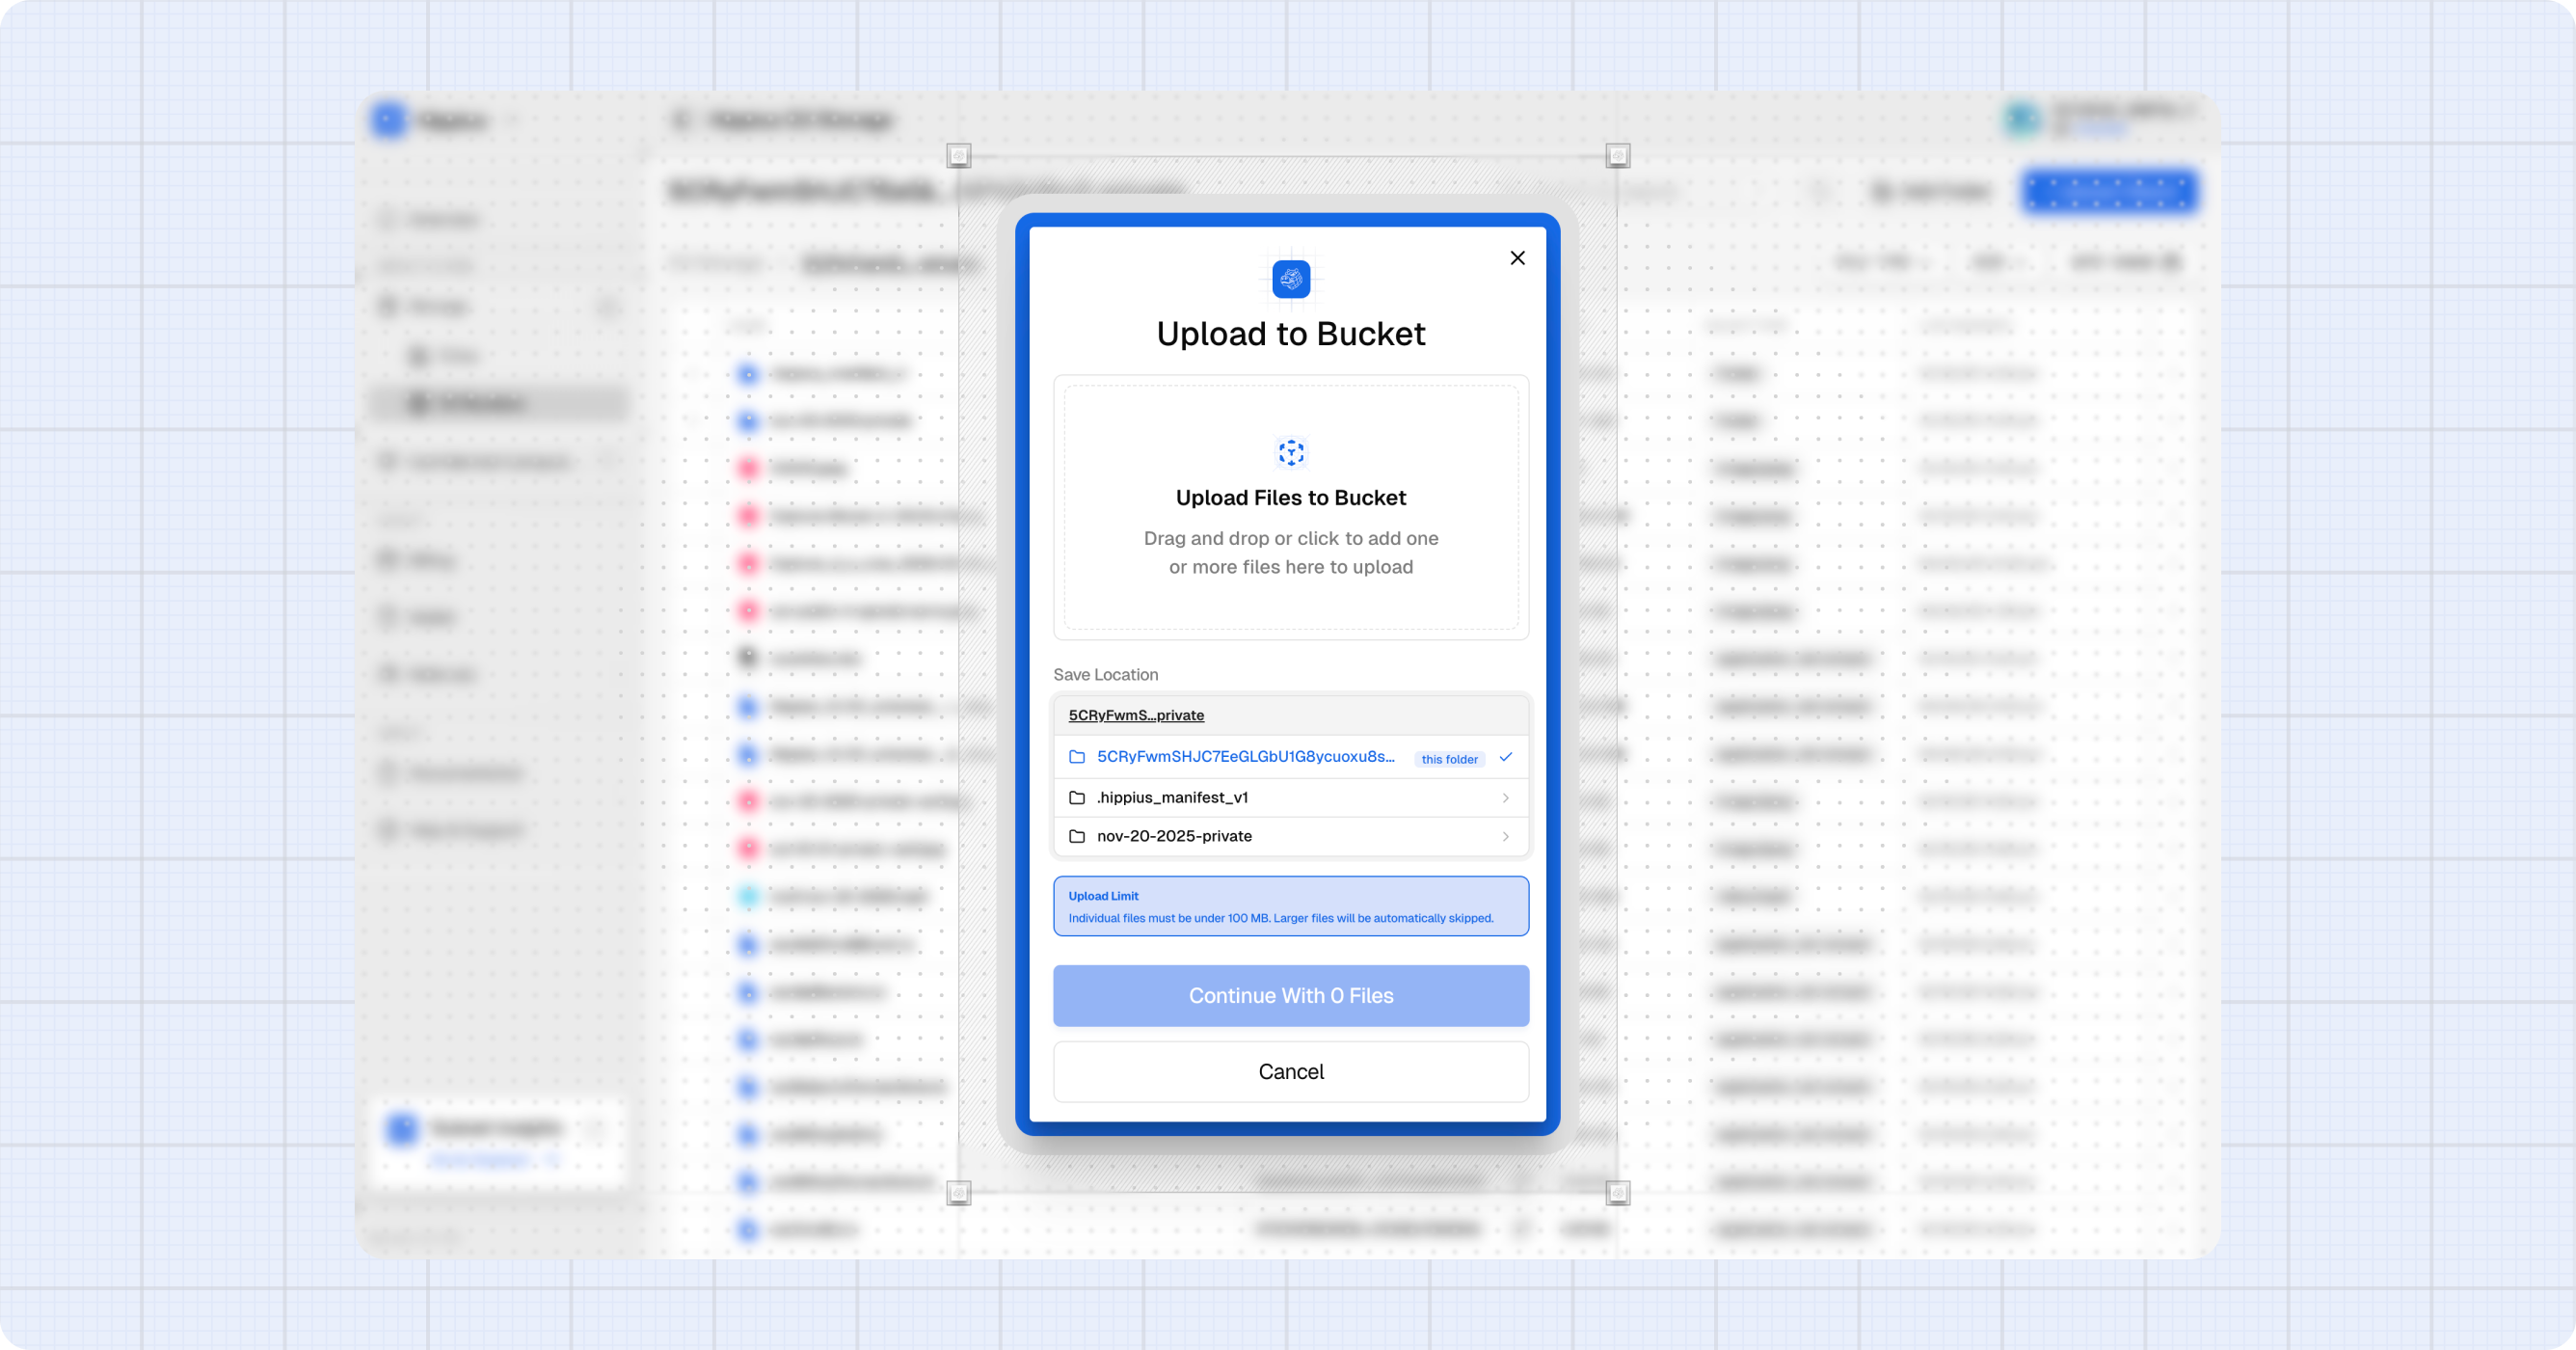Click folder icon beside nov-20-2025-private
This screenshot has height=1350, width=2576.
[x=1077, y=837]
